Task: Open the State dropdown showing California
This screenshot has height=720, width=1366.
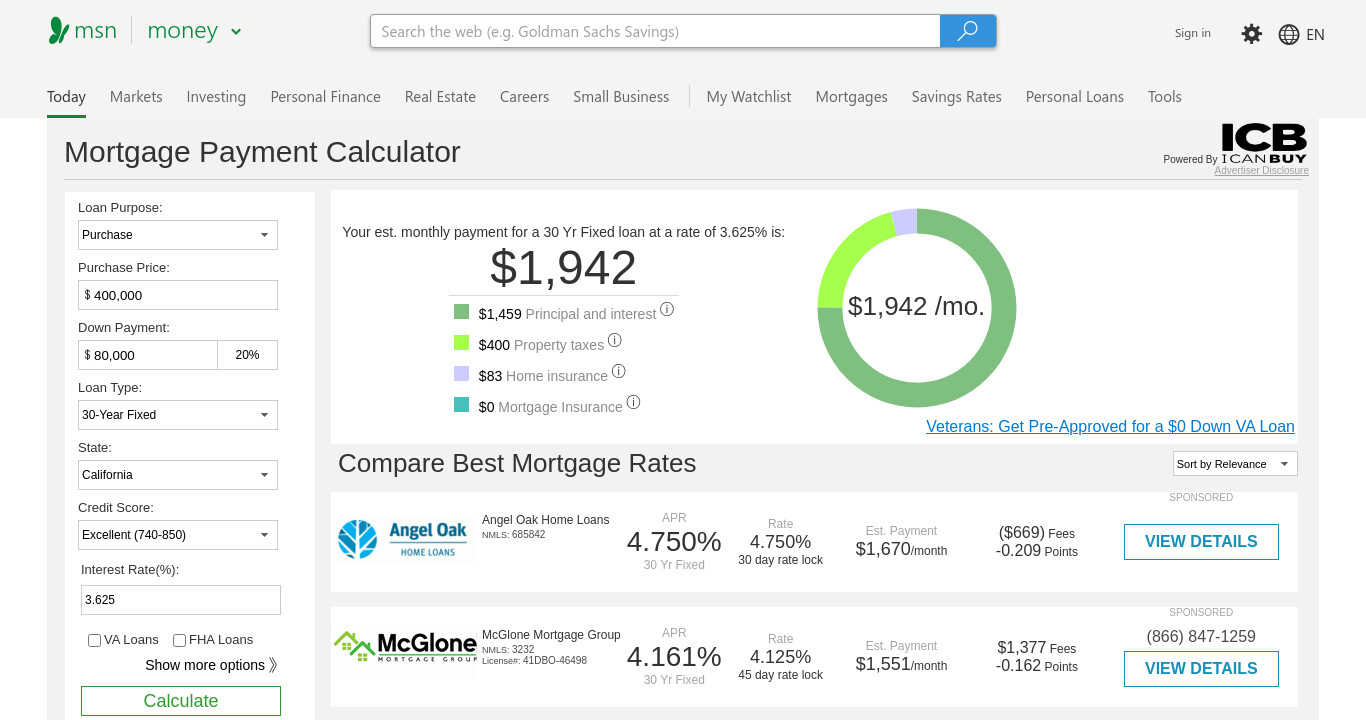Action: tap(178, 475)
